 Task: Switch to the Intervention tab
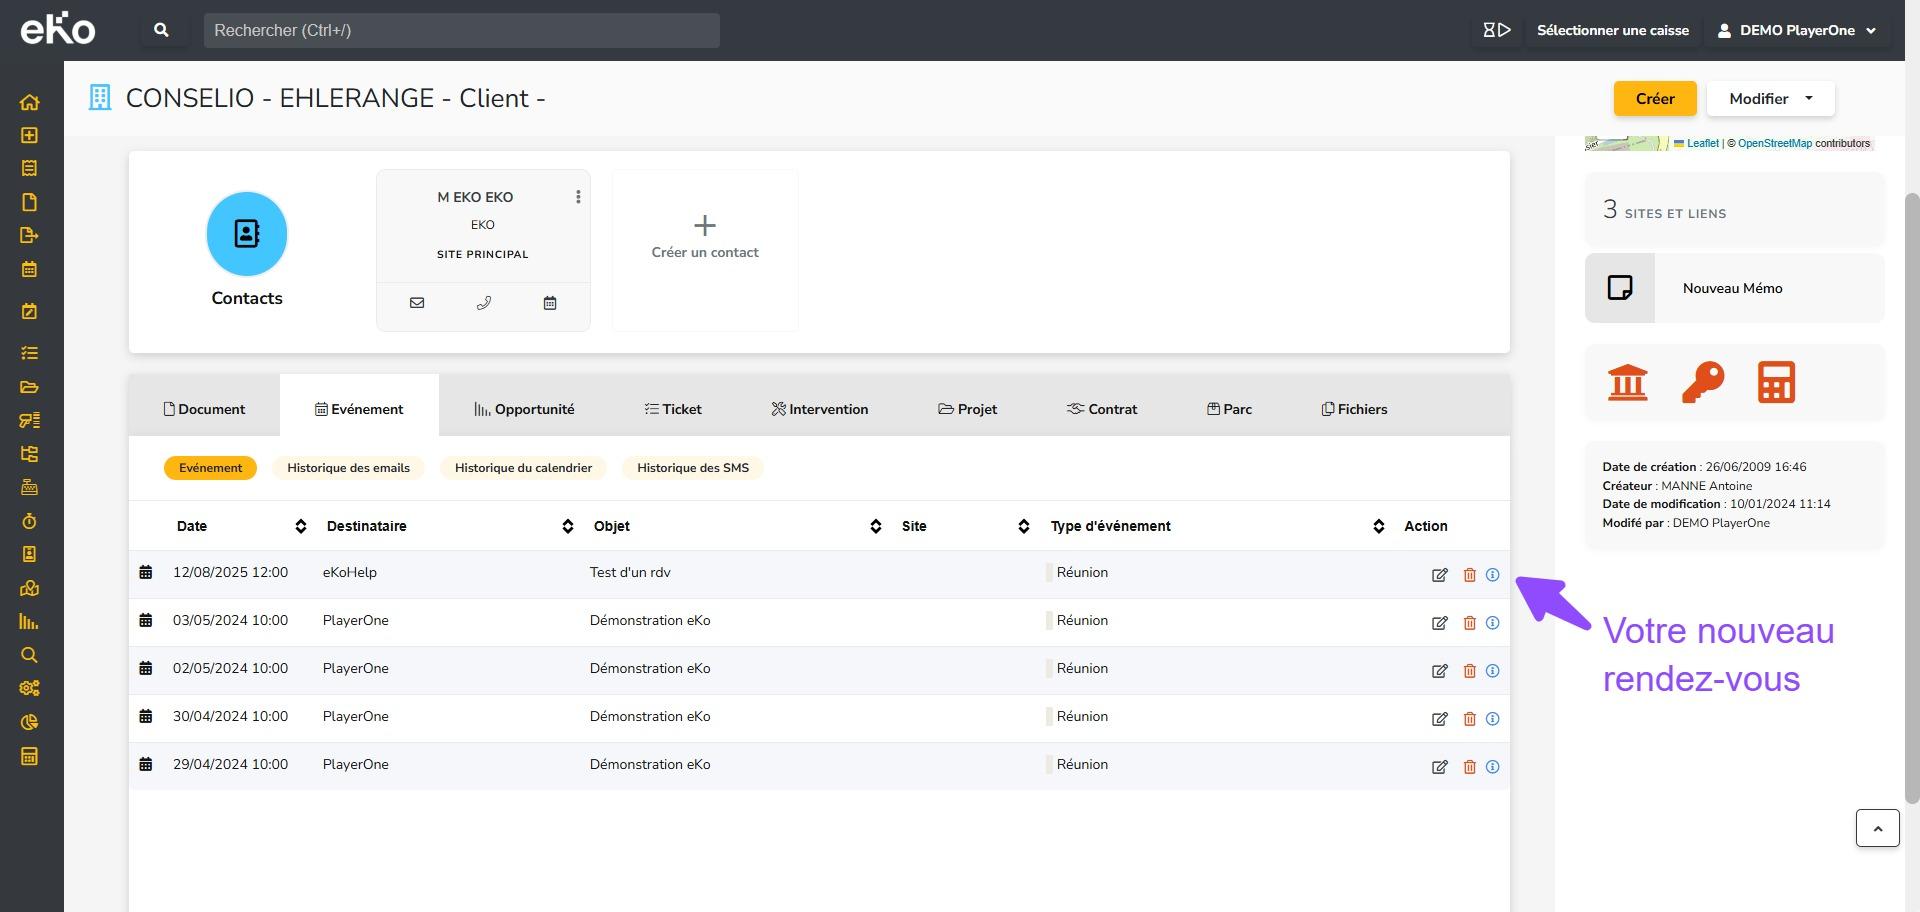819,409
